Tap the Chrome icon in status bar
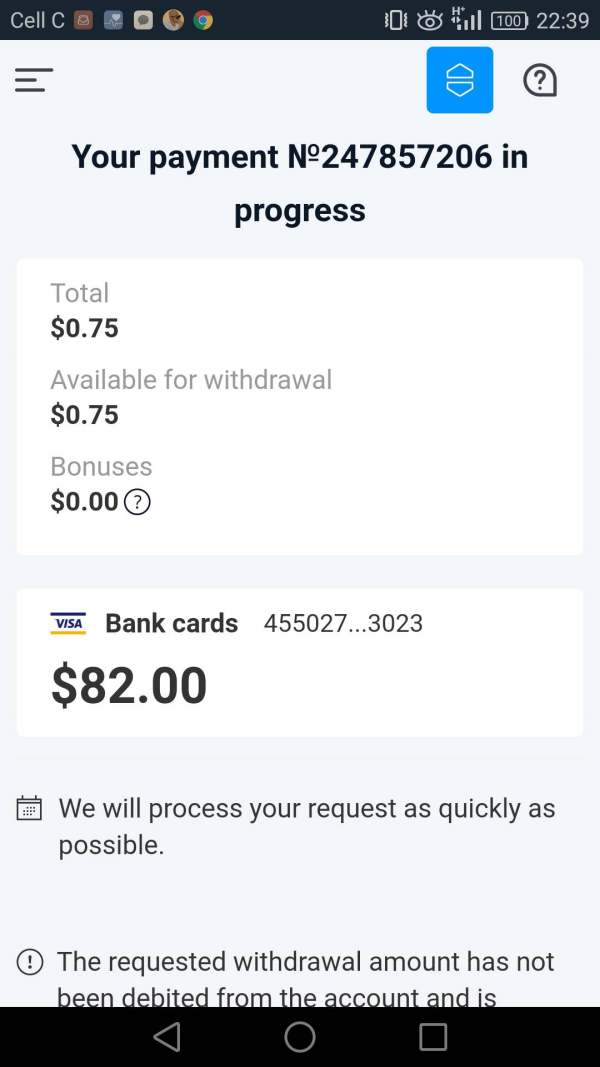600x1067 pixels. (x=203, y=20)
